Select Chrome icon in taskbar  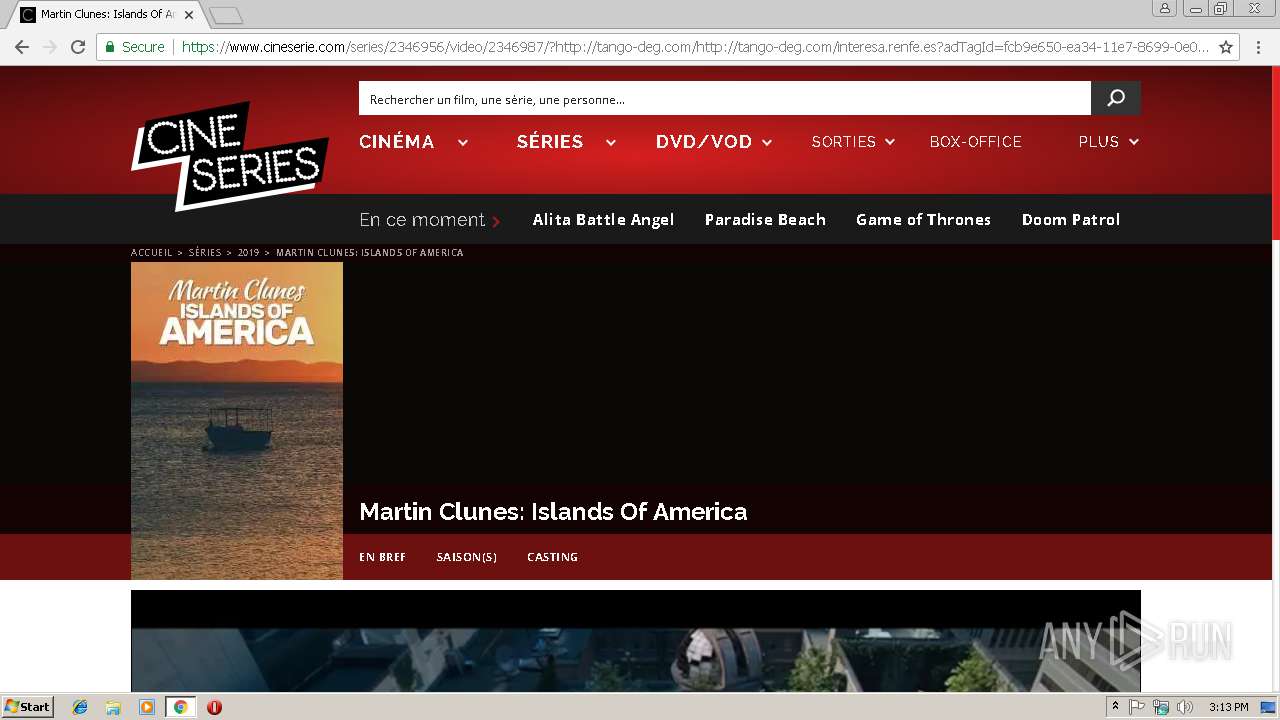[180, 707]
